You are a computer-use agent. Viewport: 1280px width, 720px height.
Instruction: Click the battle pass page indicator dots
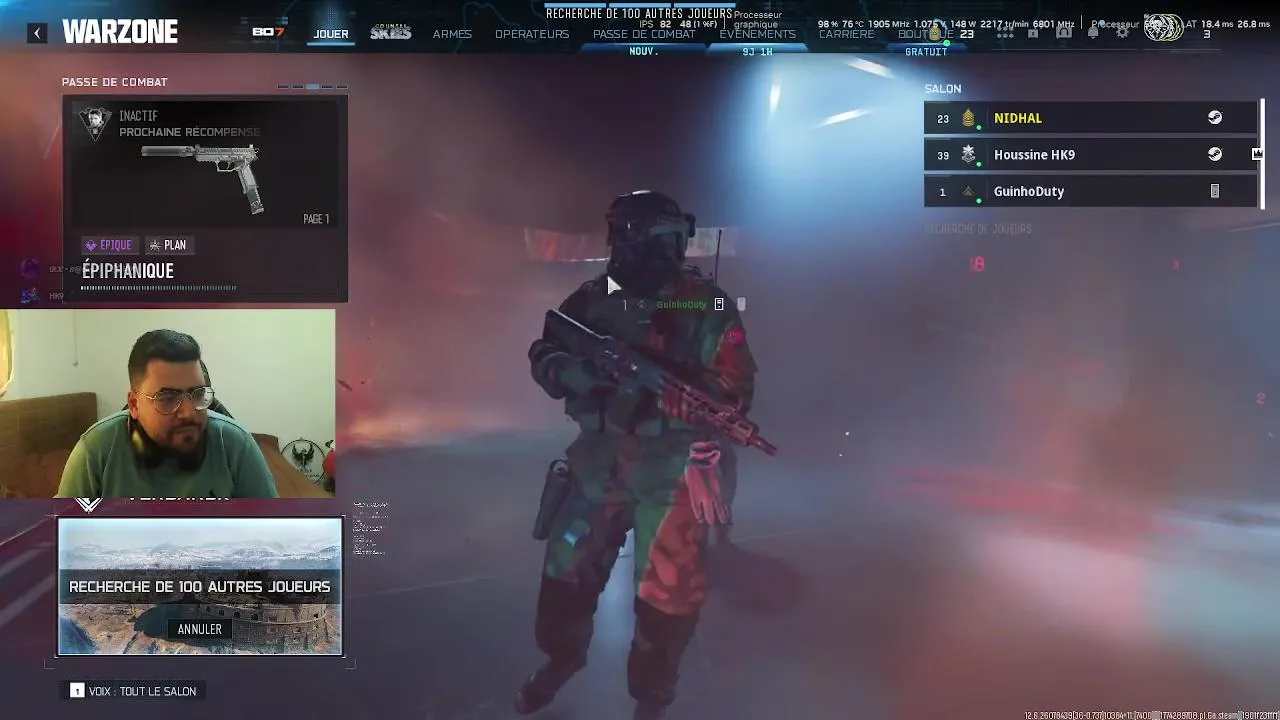click(313, 87)
